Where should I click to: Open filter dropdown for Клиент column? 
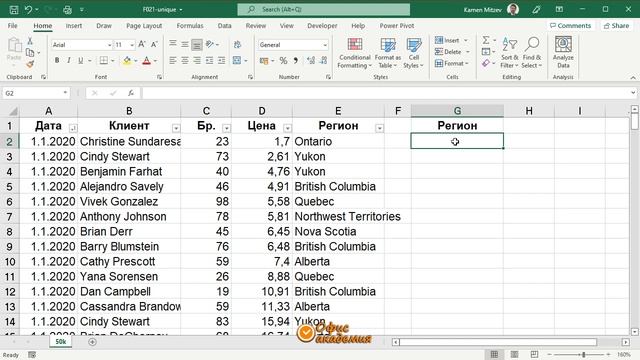176,128
